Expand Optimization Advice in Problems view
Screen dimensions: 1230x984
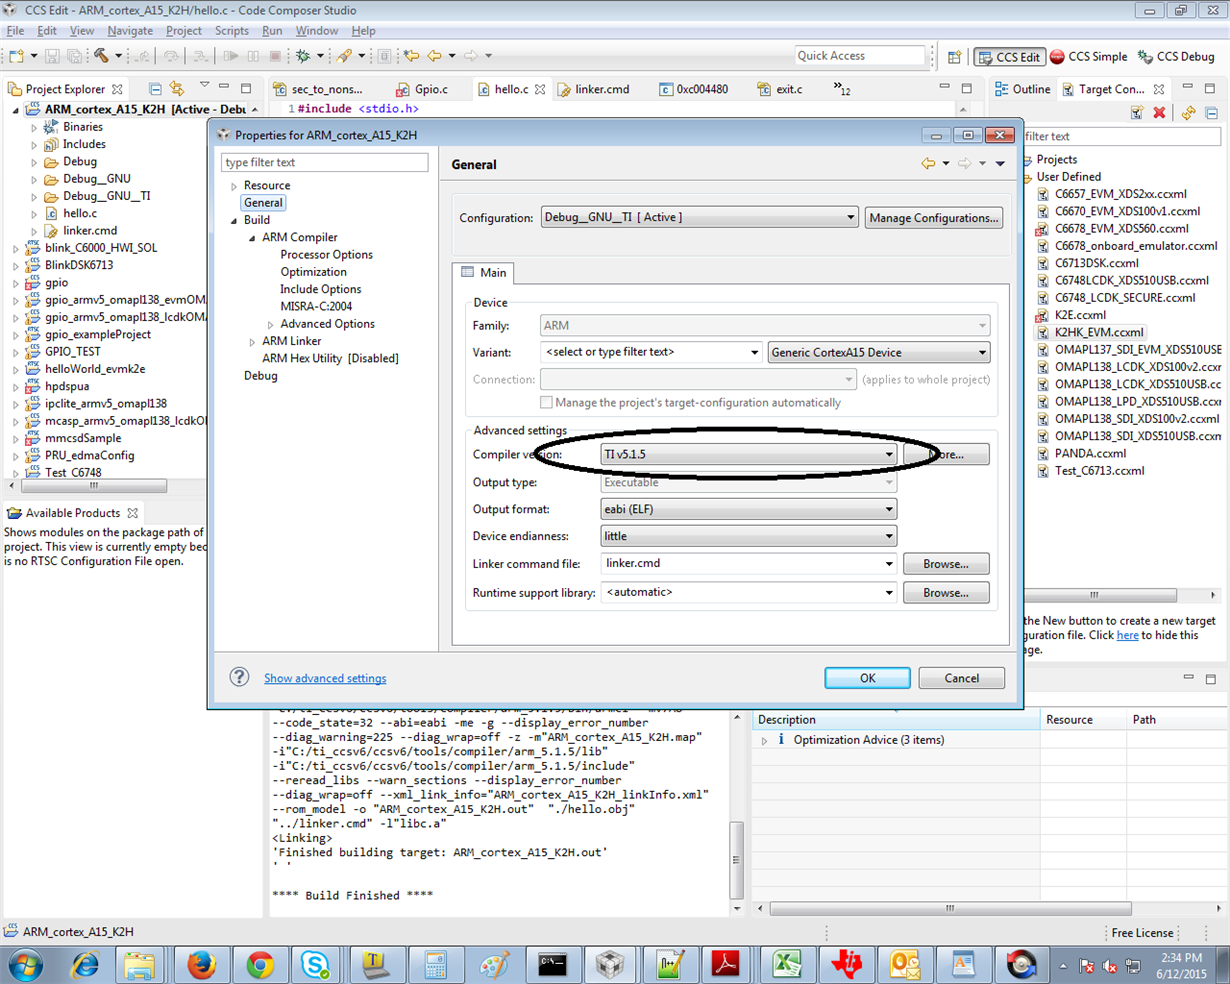(x=765, y=741)
